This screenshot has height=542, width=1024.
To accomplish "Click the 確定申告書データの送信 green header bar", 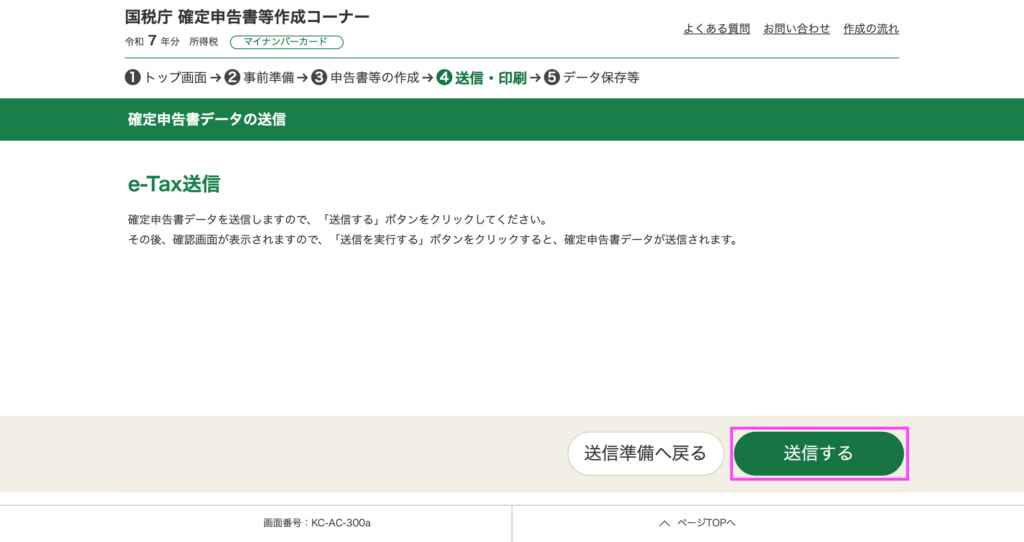I will [x=512, y=119].
